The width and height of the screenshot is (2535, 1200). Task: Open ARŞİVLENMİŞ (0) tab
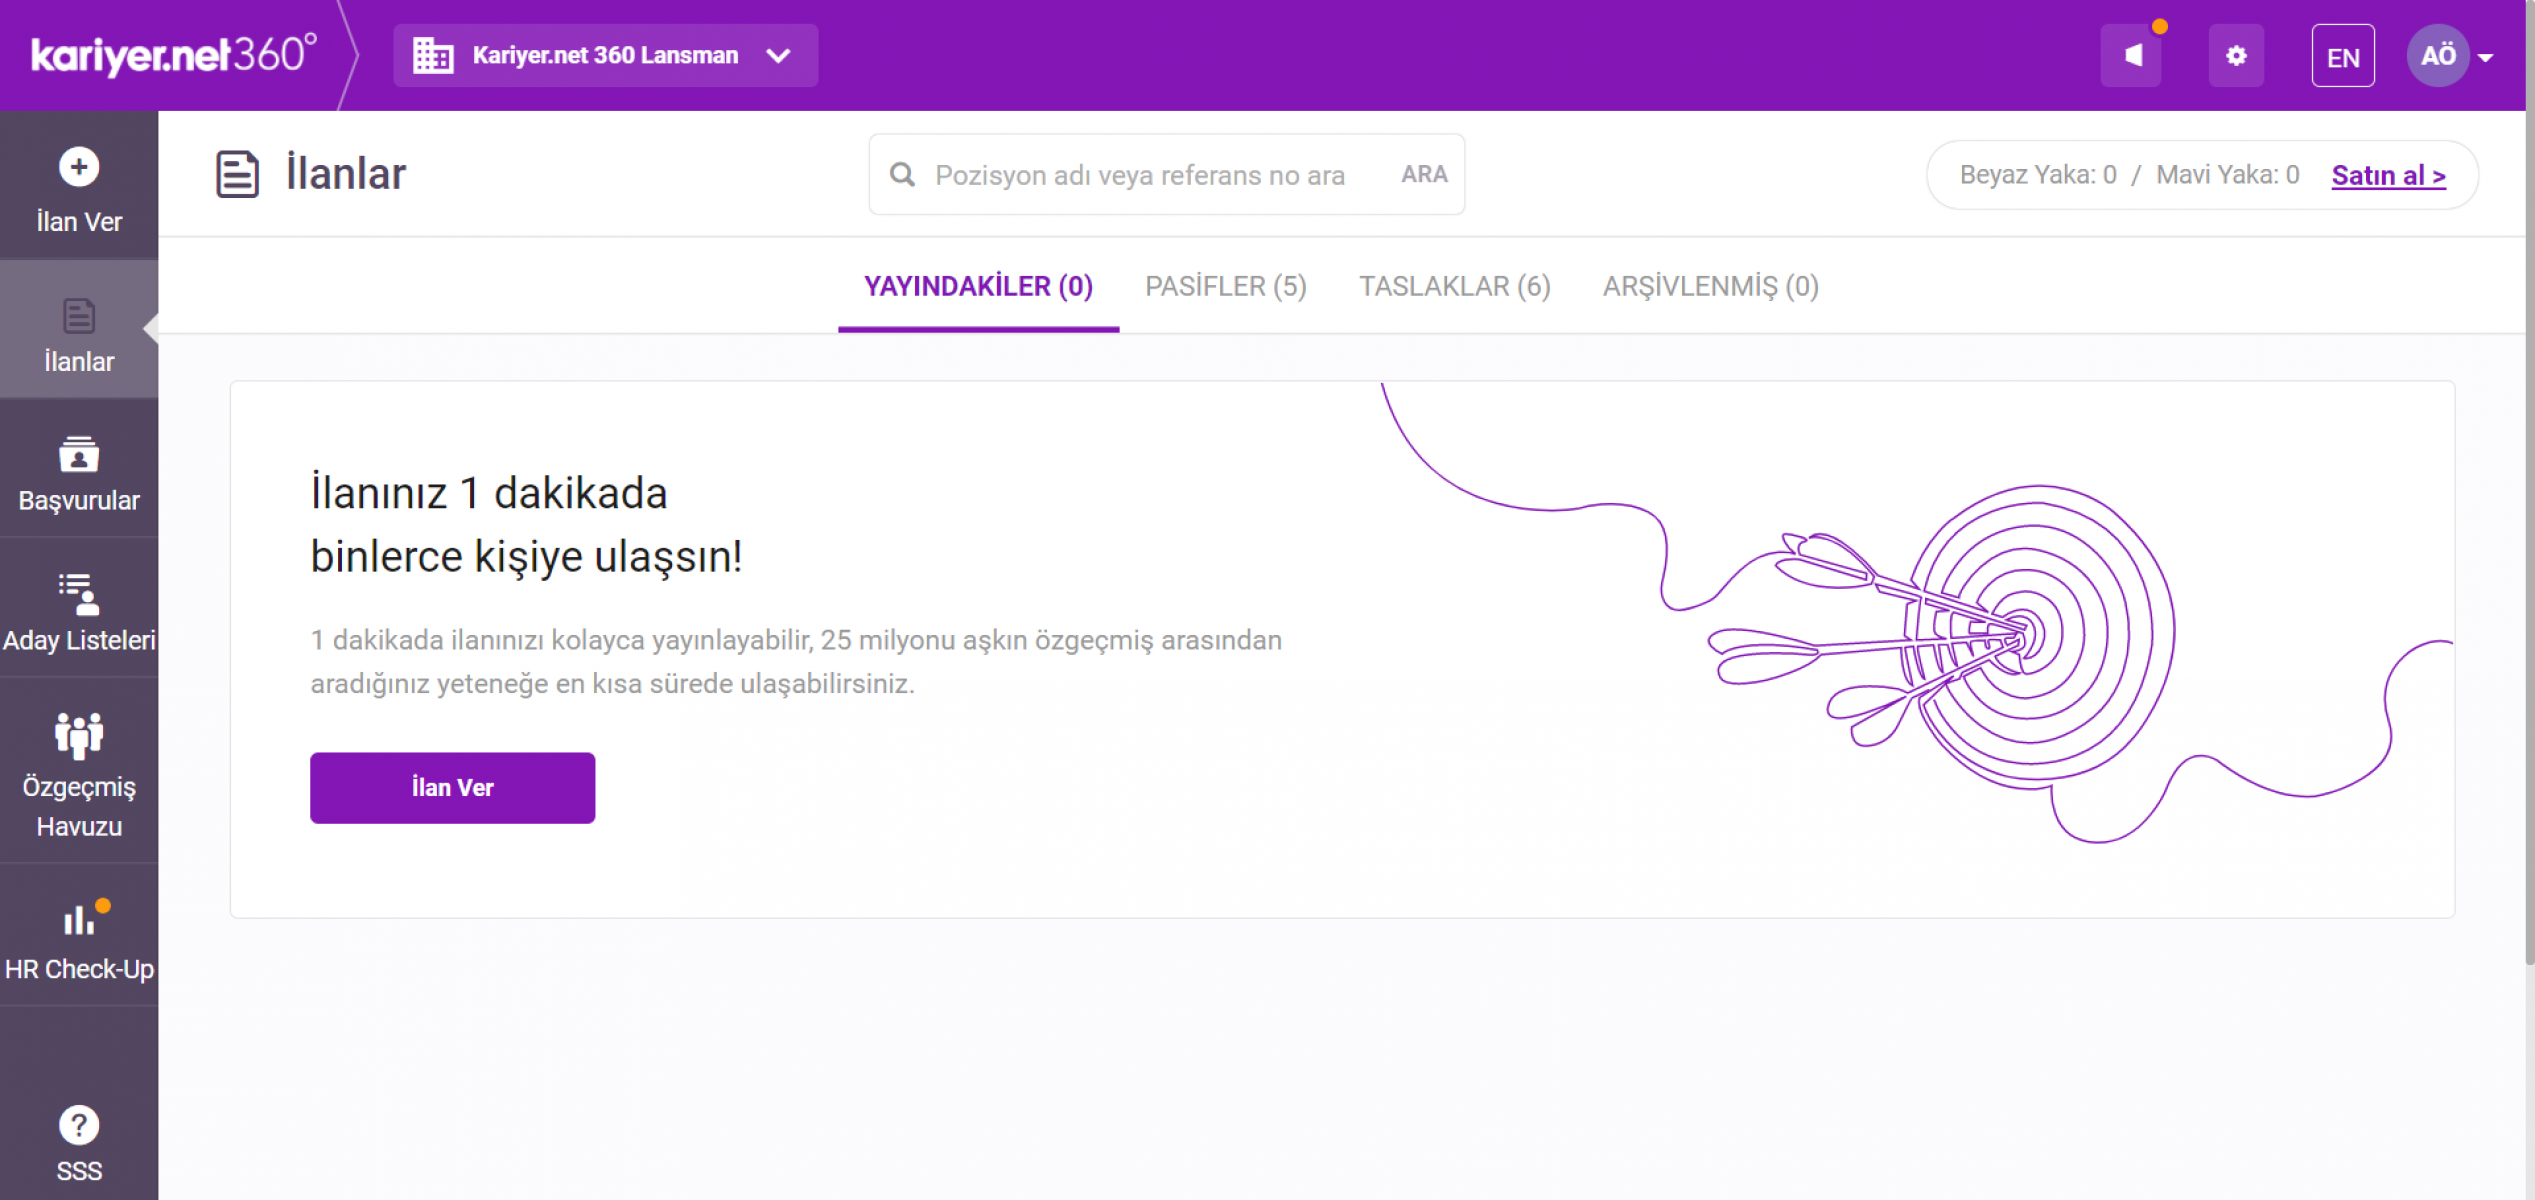pos(1710,287)
